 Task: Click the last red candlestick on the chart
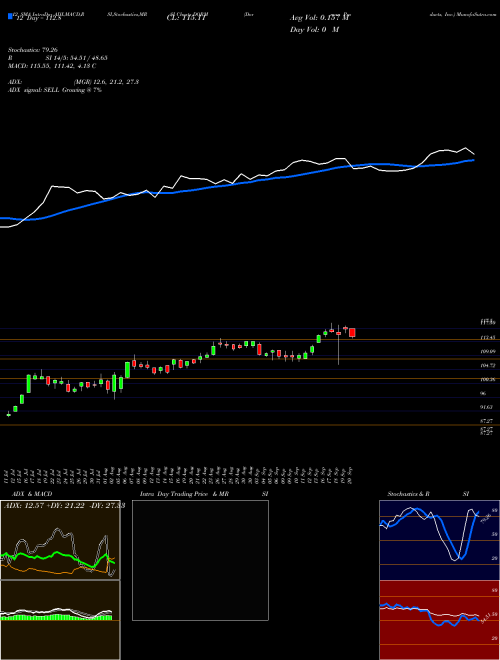tap(352, 333)
